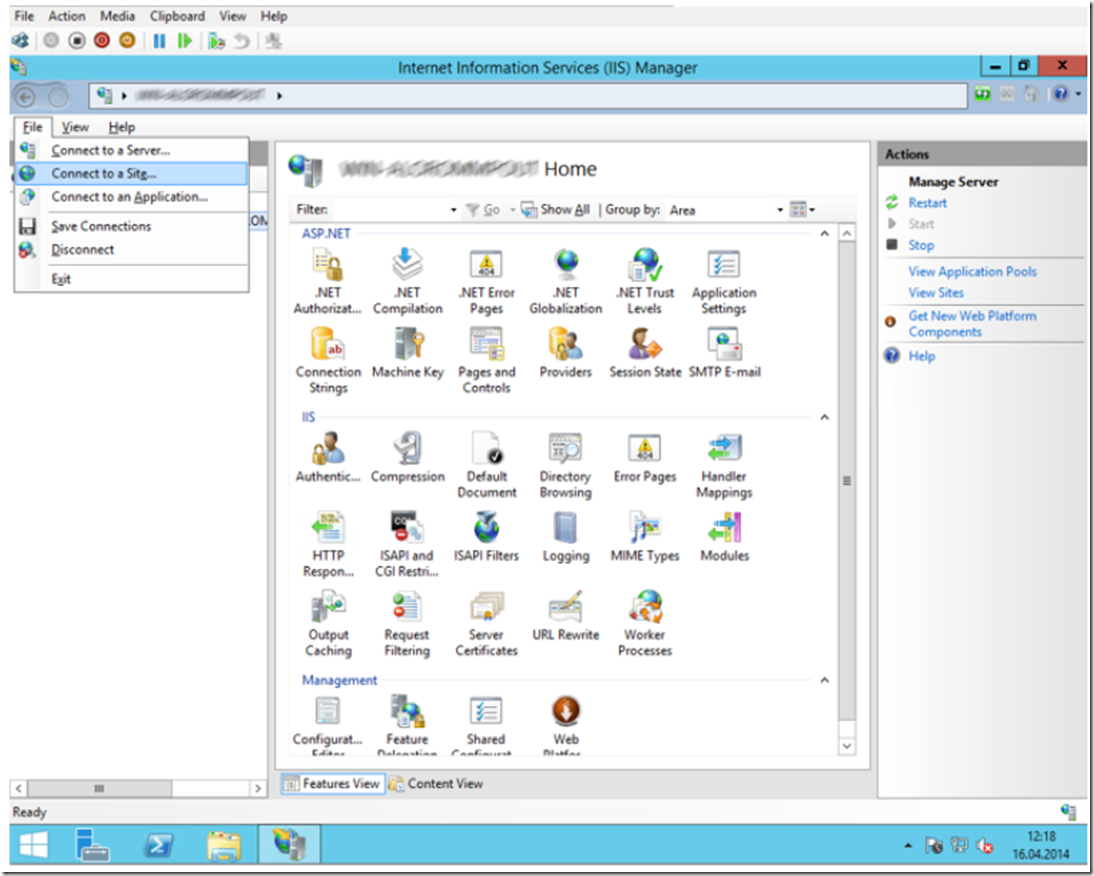Select the Modules icon
This screenshot has width=1094, height=876.
point(724,537)
